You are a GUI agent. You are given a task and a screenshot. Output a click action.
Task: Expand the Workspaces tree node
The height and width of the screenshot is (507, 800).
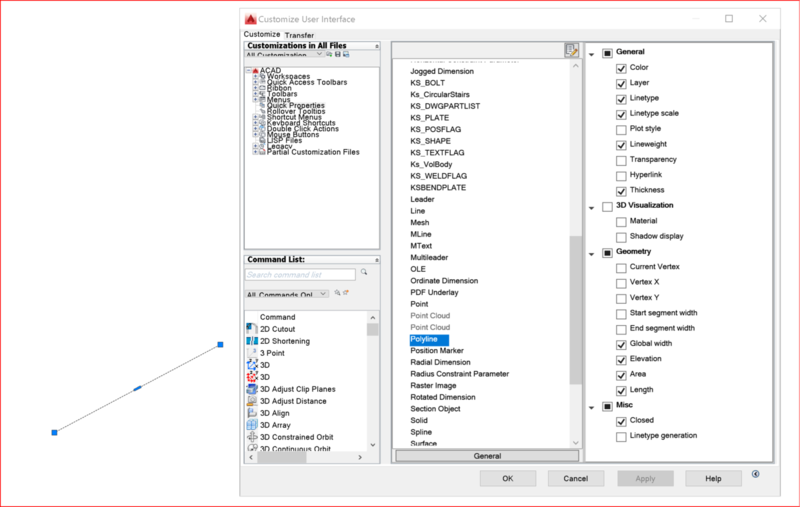[x=256, y=77]
